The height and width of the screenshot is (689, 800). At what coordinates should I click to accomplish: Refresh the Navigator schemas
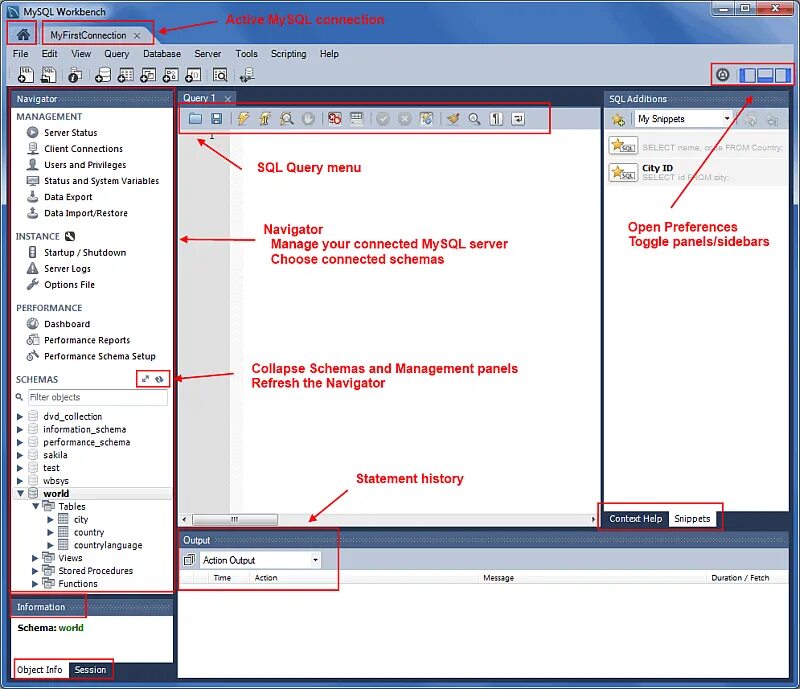(x=160, y=379)
